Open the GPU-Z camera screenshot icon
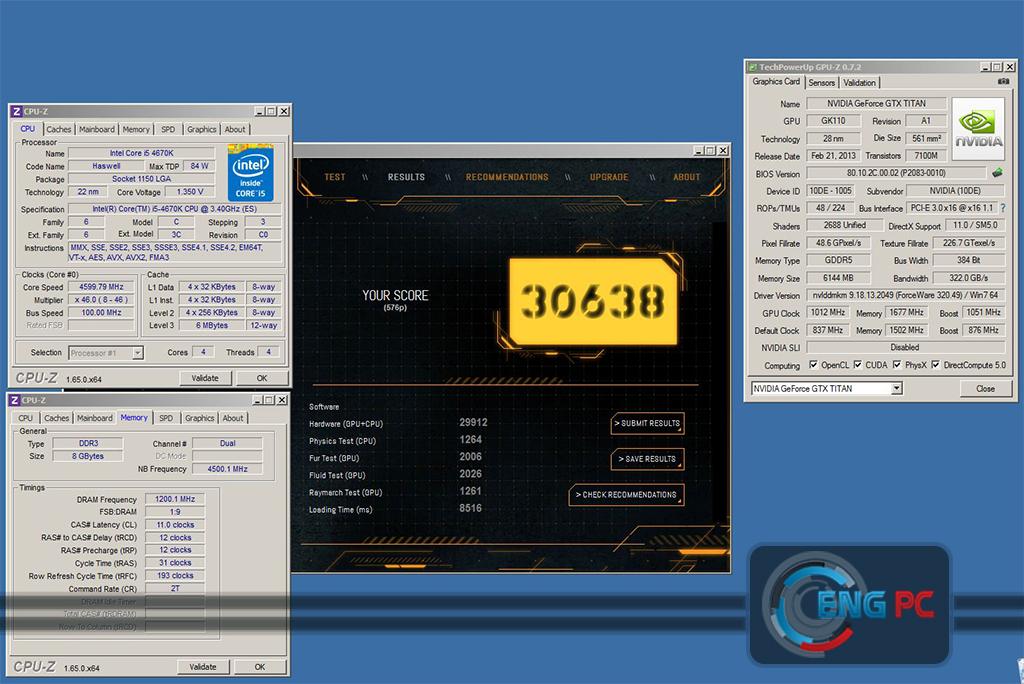Image resolution: width=1024 pixels, height=684 pixels. [1003, 82]
